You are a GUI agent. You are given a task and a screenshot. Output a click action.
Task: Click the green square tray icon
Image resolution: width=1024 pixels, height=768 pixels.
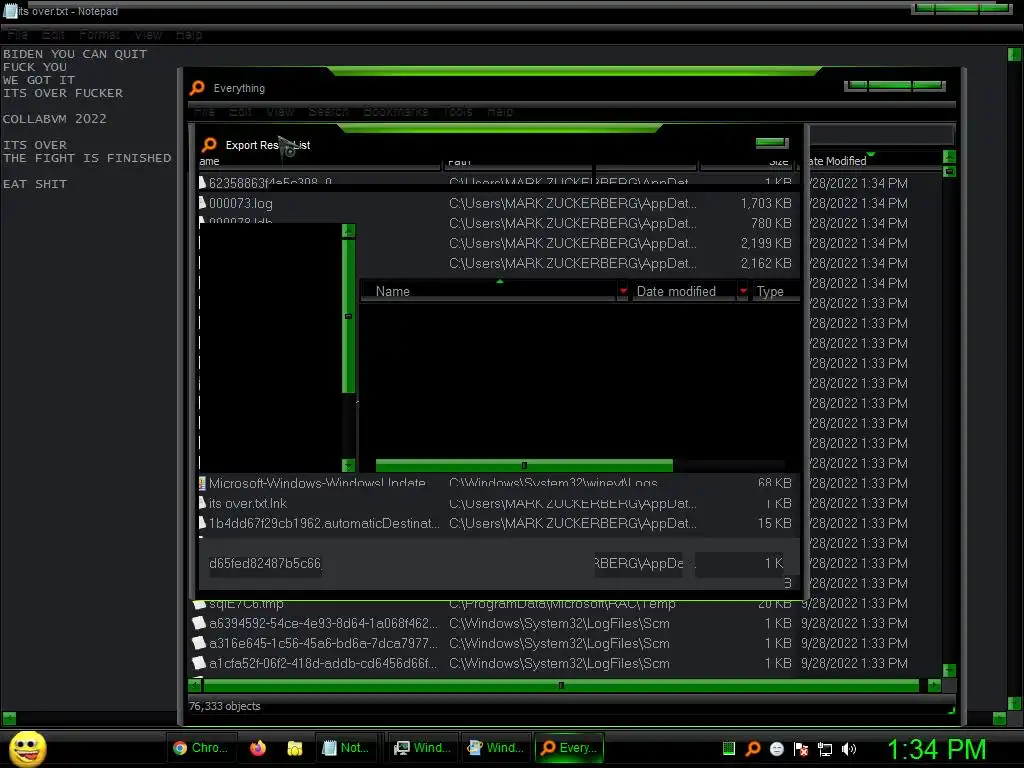click(729, 748)
